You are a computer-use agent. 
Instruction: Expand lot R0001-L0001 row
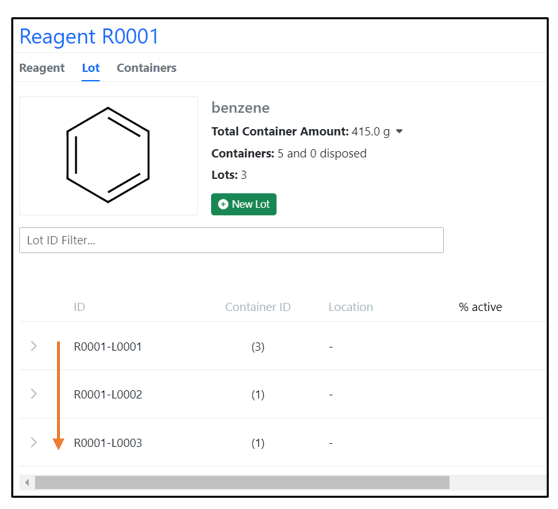coord(33,346)
